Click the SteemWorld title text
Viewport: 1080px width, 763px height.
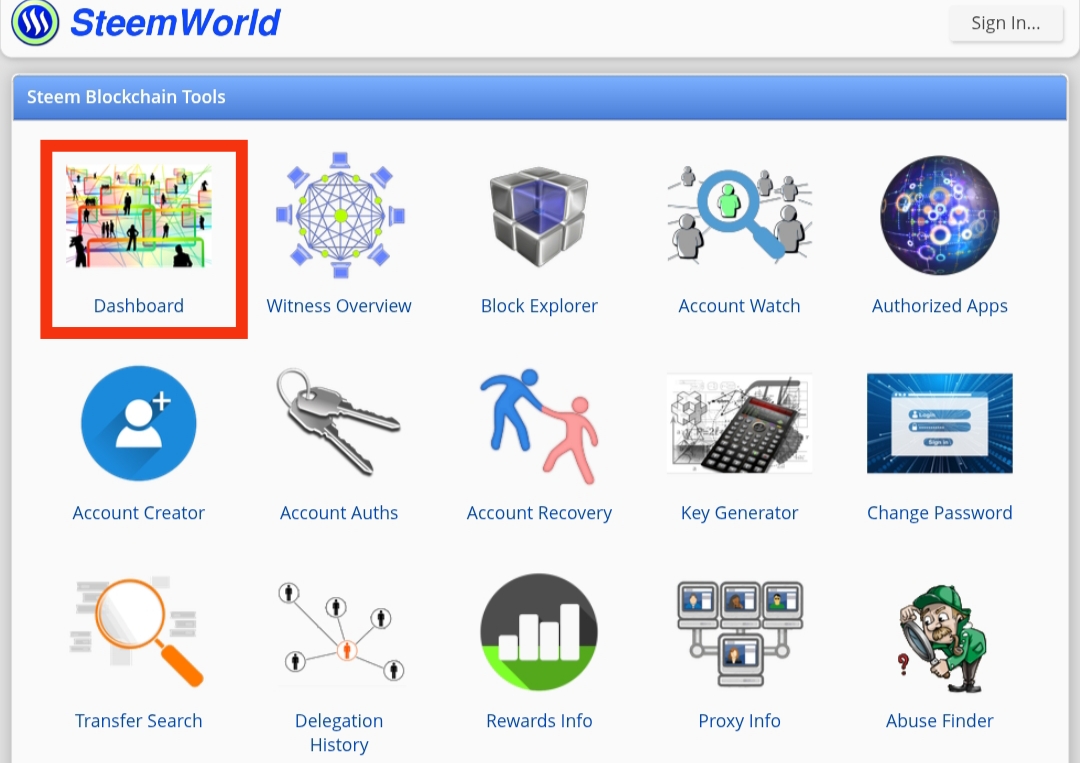point(176,23)
